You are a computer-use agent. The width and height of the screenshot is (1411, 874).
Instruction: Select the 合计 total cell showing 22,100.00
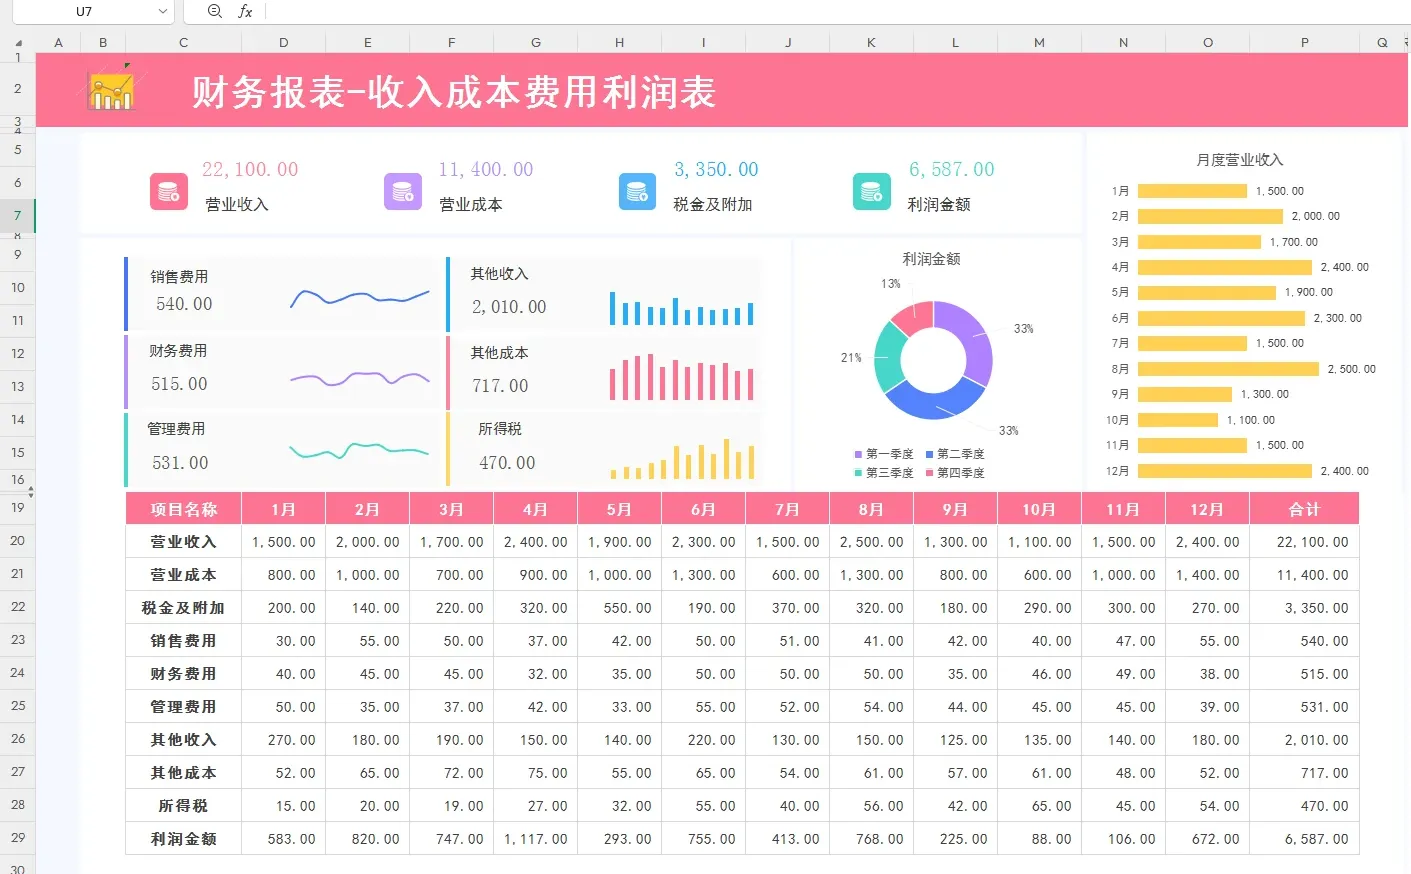(x=1303, y=541)
